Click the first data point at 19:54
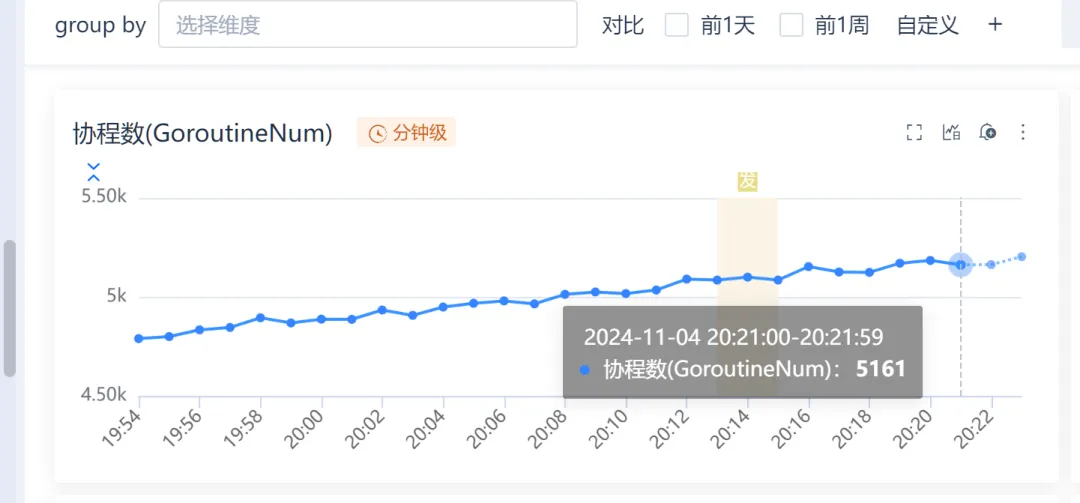The width and height of the screenshot is (1080, 503). (139, 338)
